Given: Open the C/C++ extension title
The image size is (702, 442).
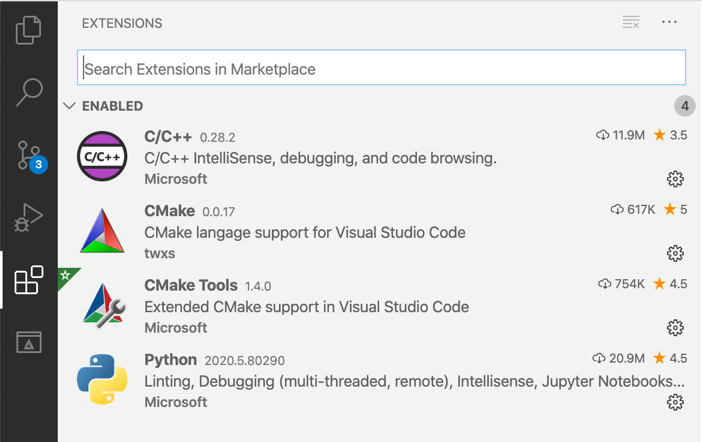Looking at the screenshot, I should click(168, 136).
